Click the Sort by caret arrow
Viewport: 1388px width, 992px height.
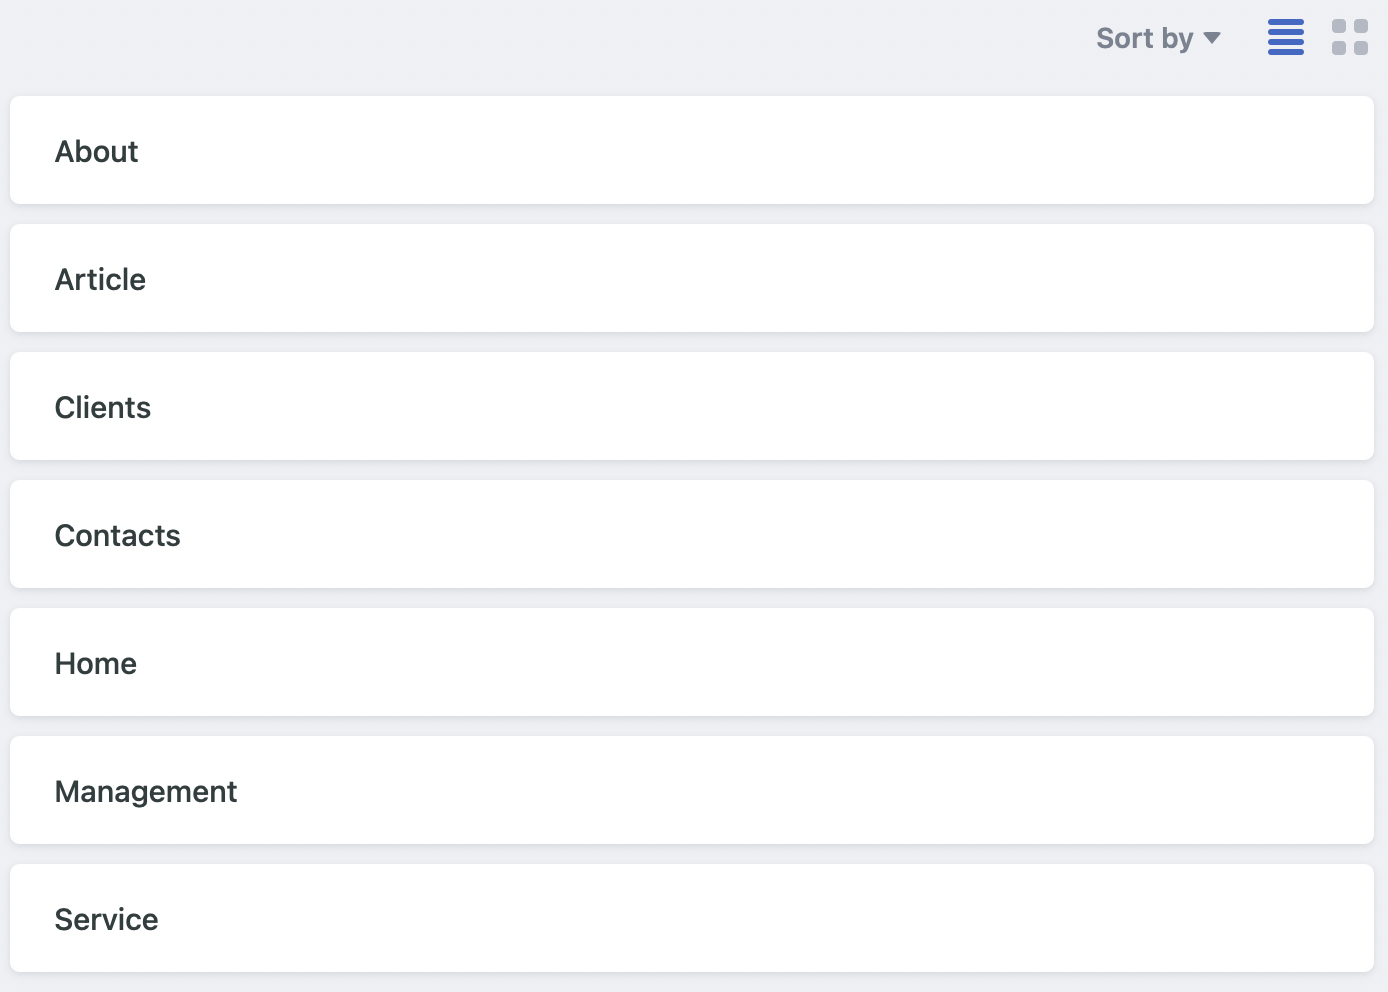(x=1212, y=38)
